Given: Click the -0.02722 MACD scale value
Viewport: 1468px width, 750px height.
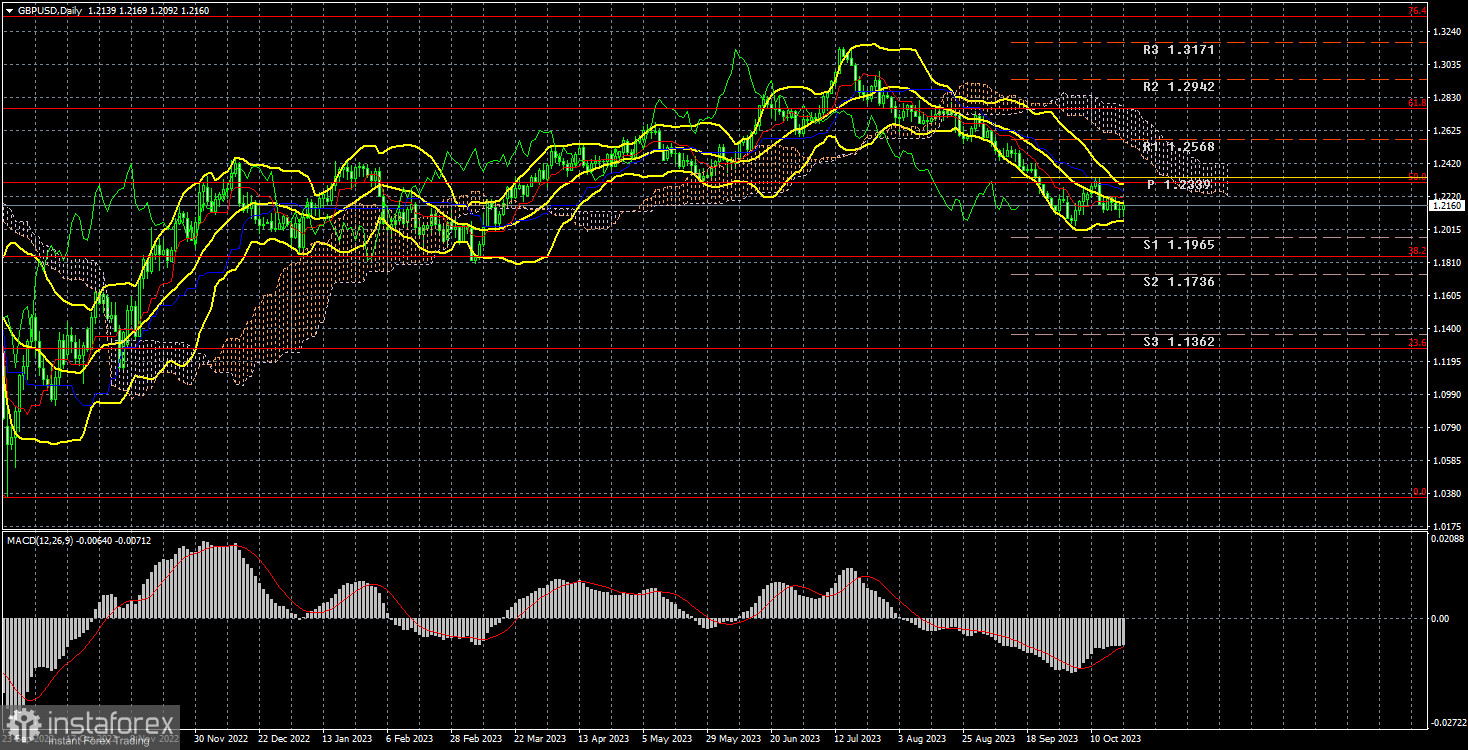Looking at the screenshot, I should click(x=1448, y=720).
